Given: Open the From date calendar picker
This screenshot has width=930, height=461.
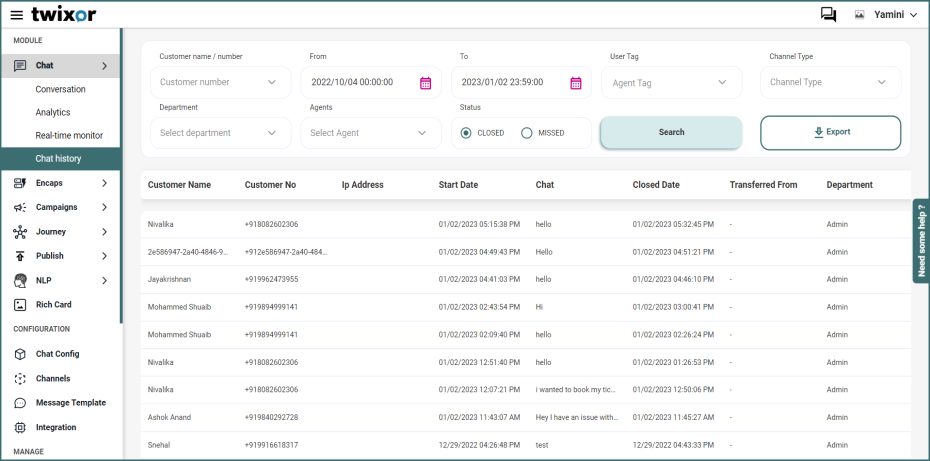Looking at the screenshot, I should tap(425, 83).
